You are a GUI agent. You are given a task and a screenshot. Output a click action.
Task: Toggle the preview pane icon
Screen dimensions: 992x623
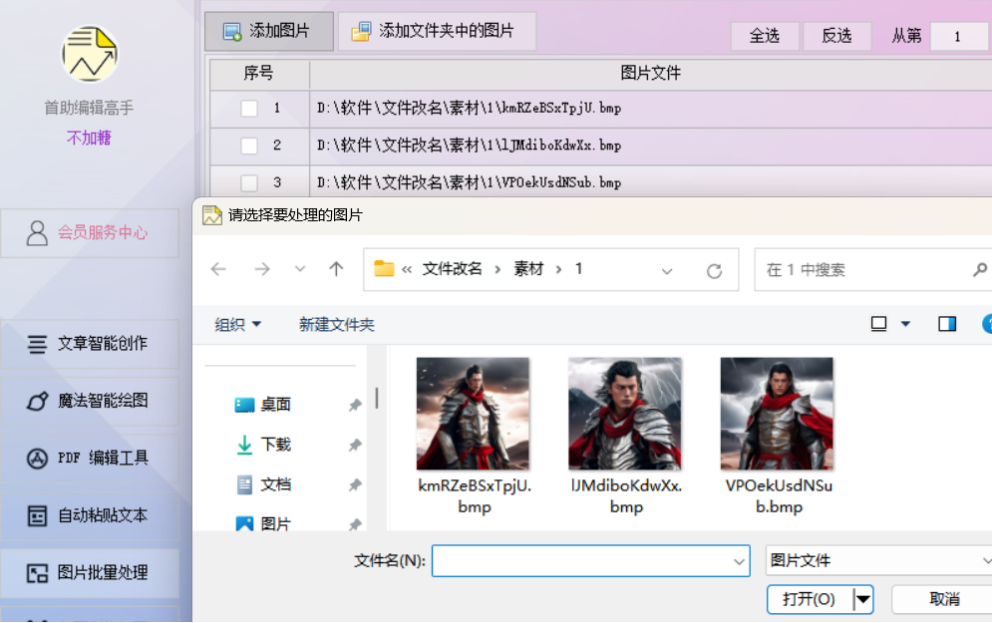click(x=947, y=324)
